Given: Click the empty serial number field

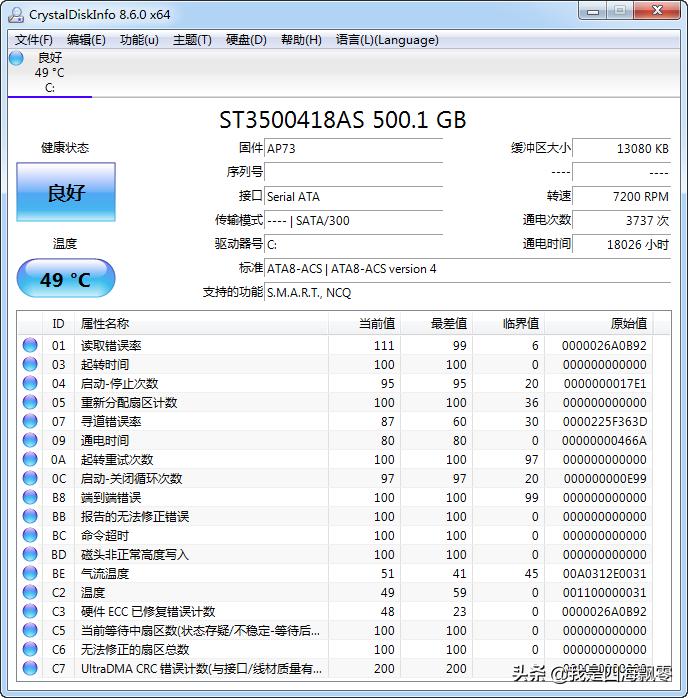Looking at the screenshot, I should [353, 172].
